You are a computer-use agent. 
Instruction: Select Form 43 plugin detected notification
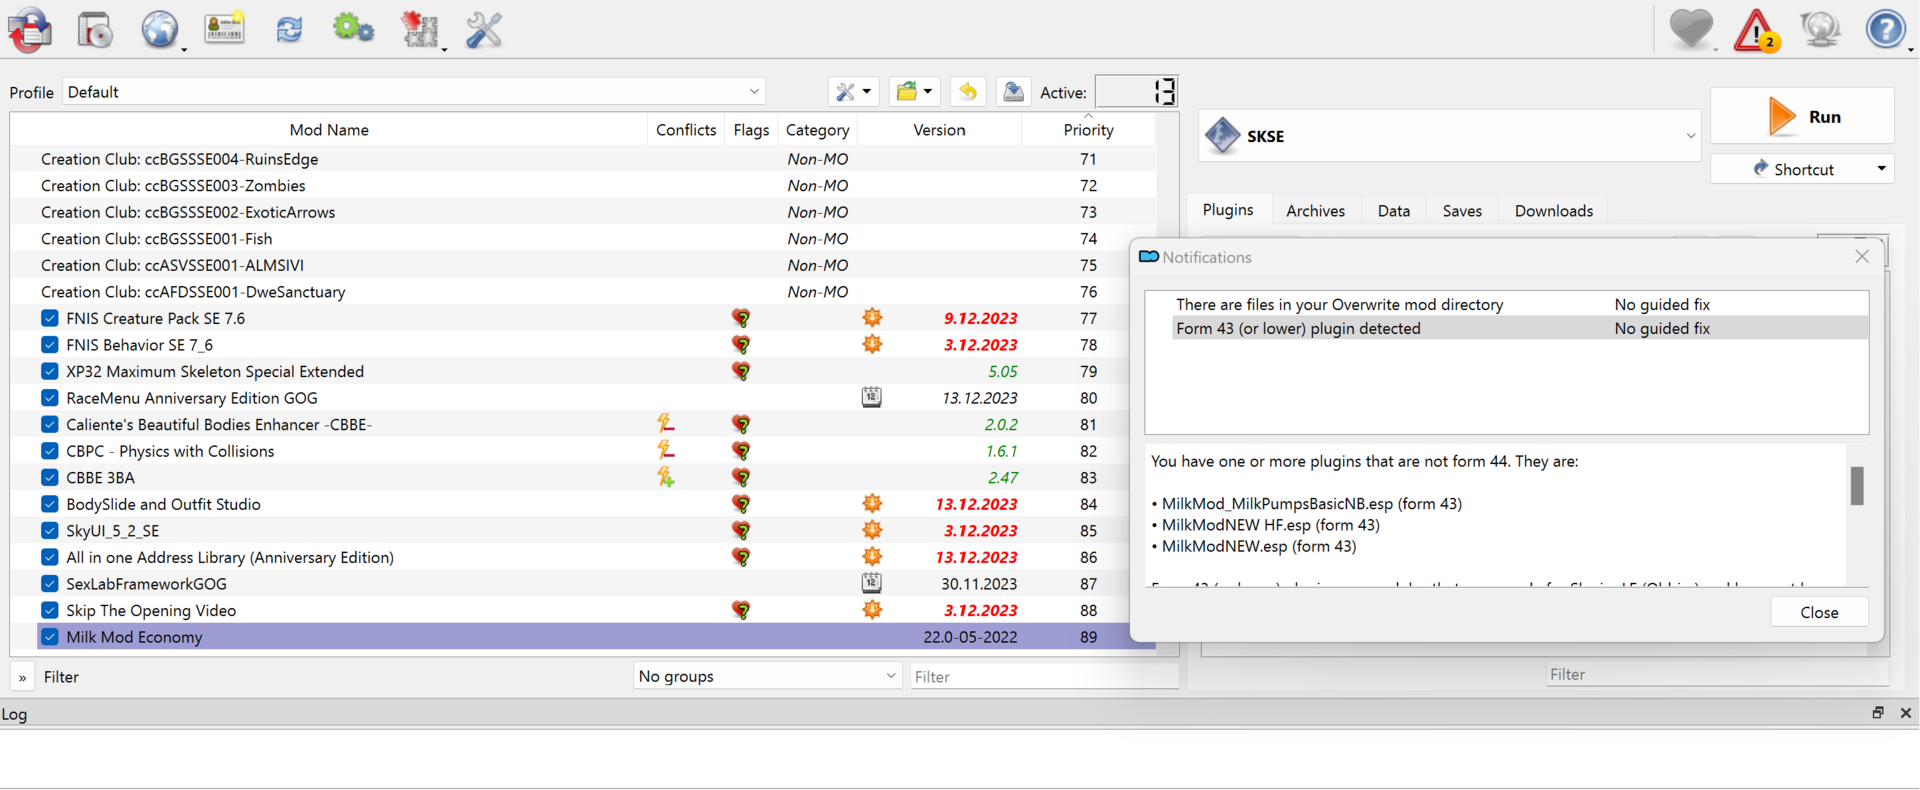[1520, 328]
